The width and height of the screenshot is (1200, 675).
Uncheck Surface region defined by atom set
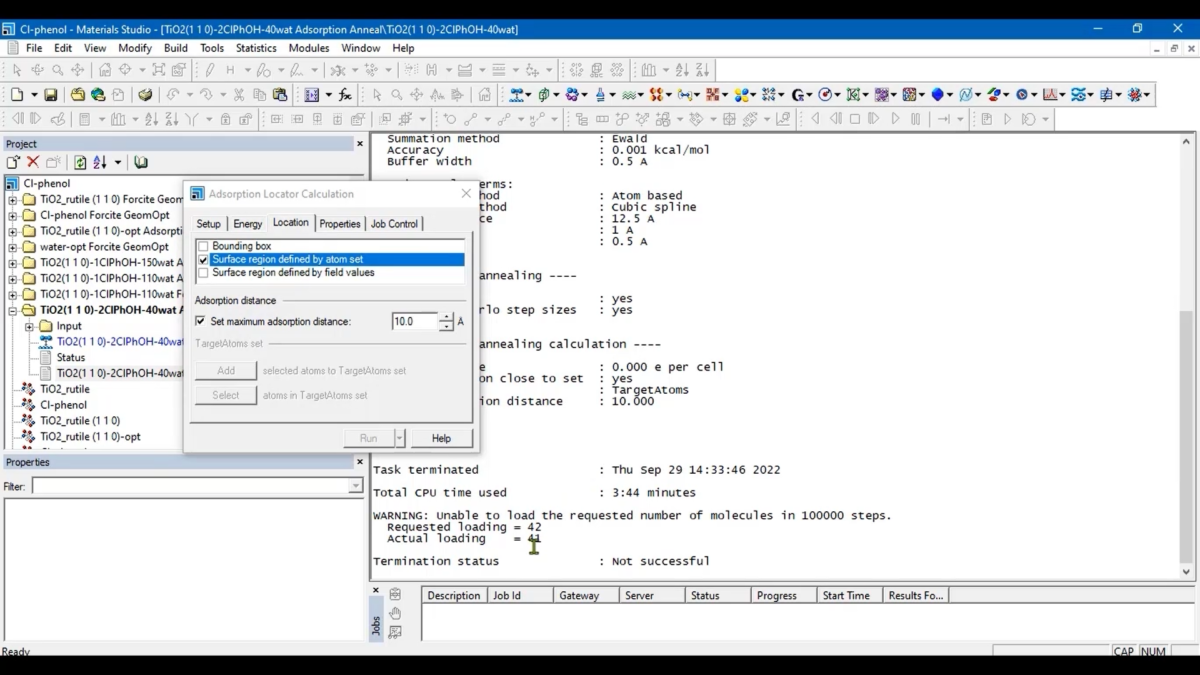coord(204,259)
